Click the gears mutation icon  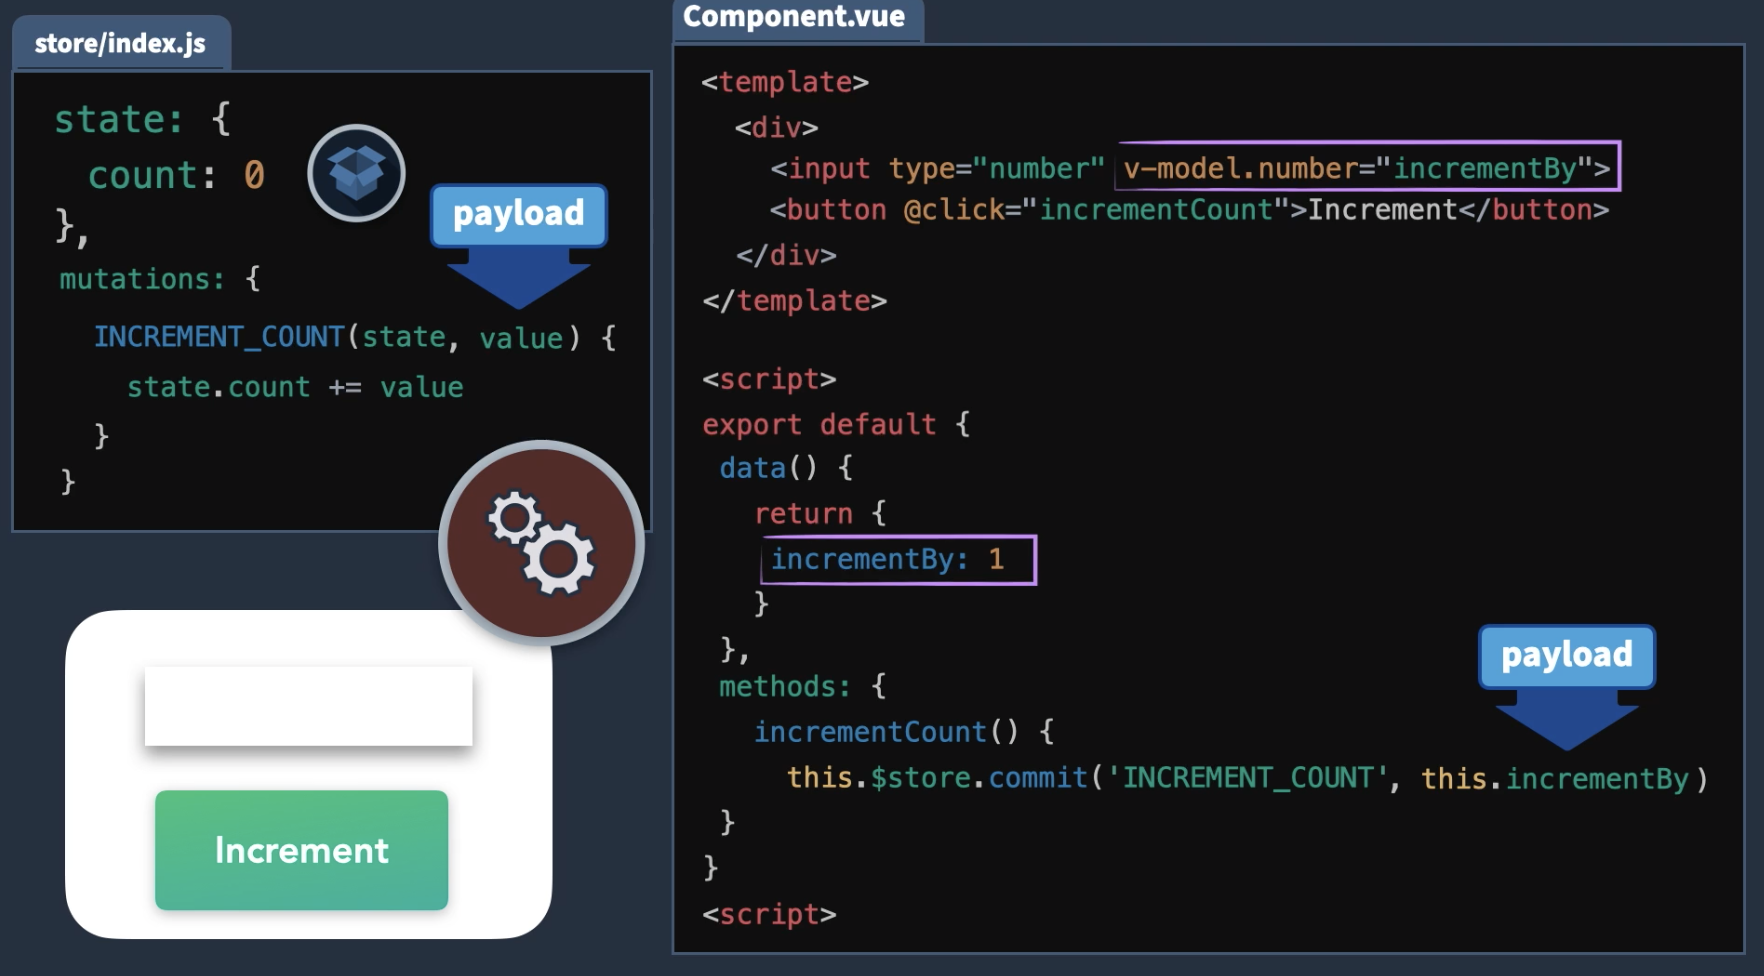tap(541, 543)
